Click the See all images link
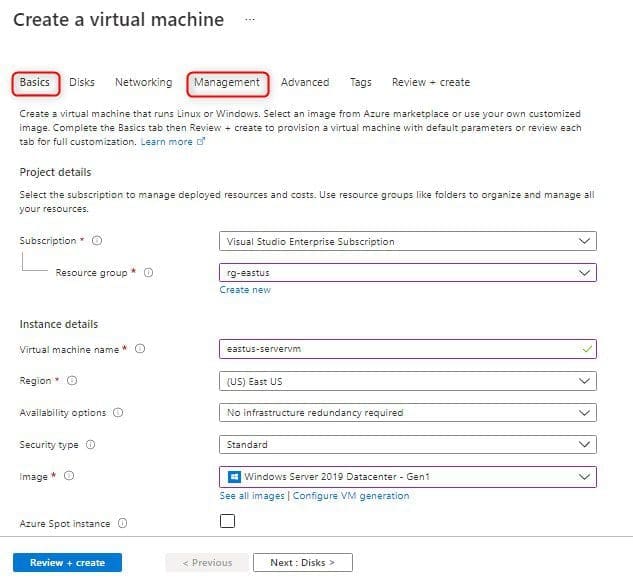Image resolution: width=633 pixels, height=583 pixels. point(252,496)
